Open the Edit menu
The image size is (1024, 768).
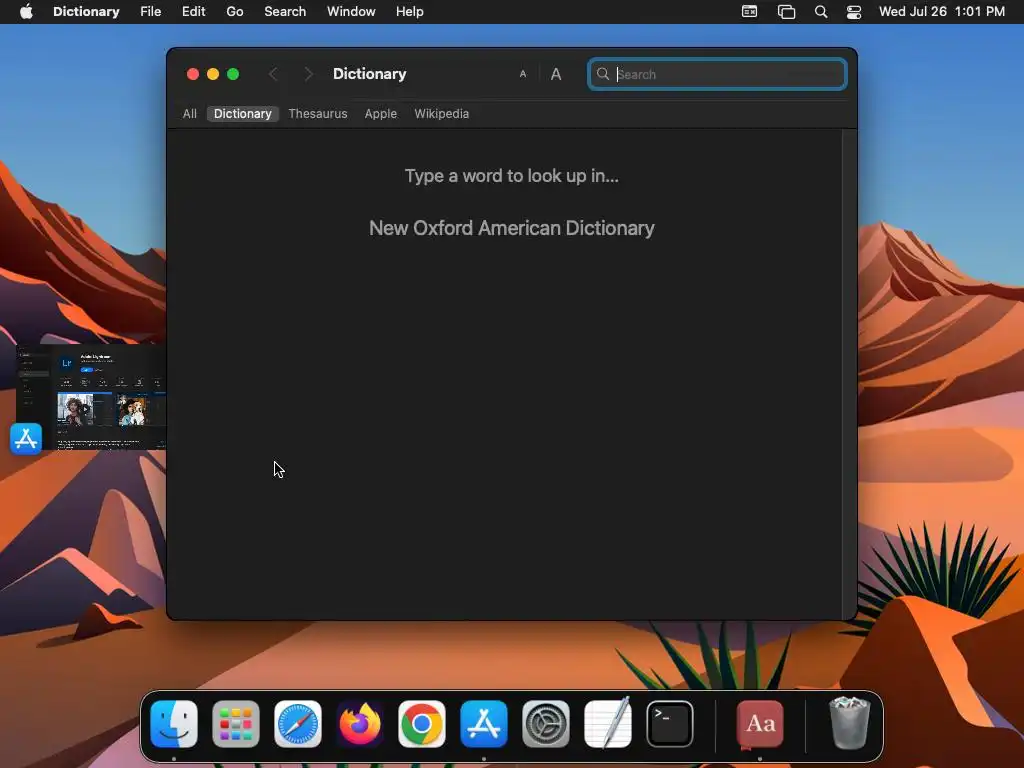click(x=193, y=12)
